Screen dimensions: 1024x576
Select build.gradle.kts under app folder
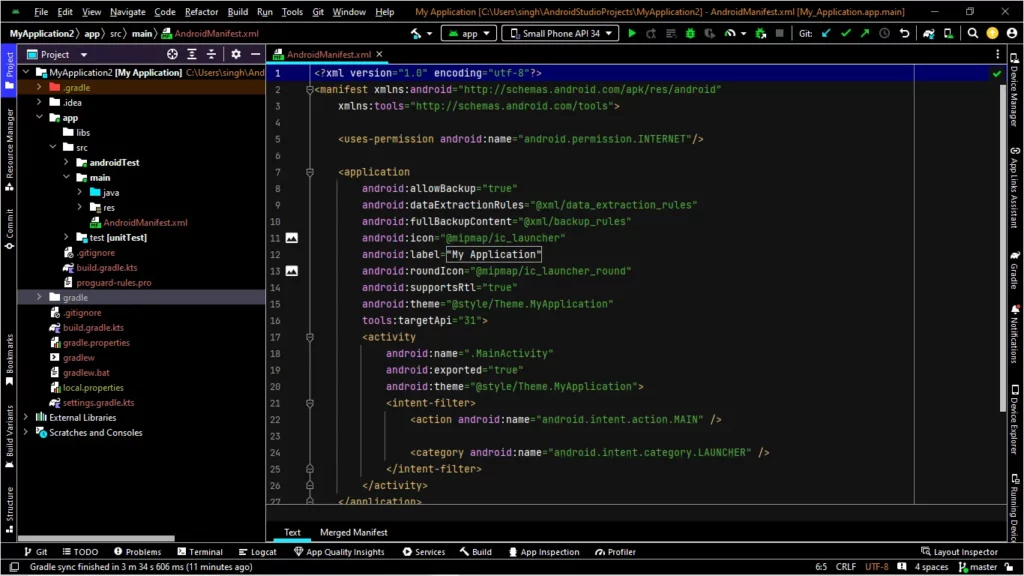(106, 268)
